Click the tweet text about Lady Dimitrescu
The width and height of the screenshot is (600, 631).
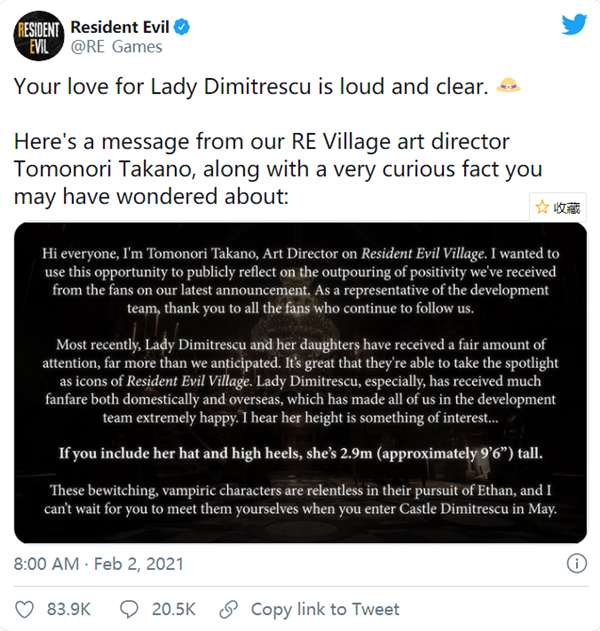pos(250,88)
